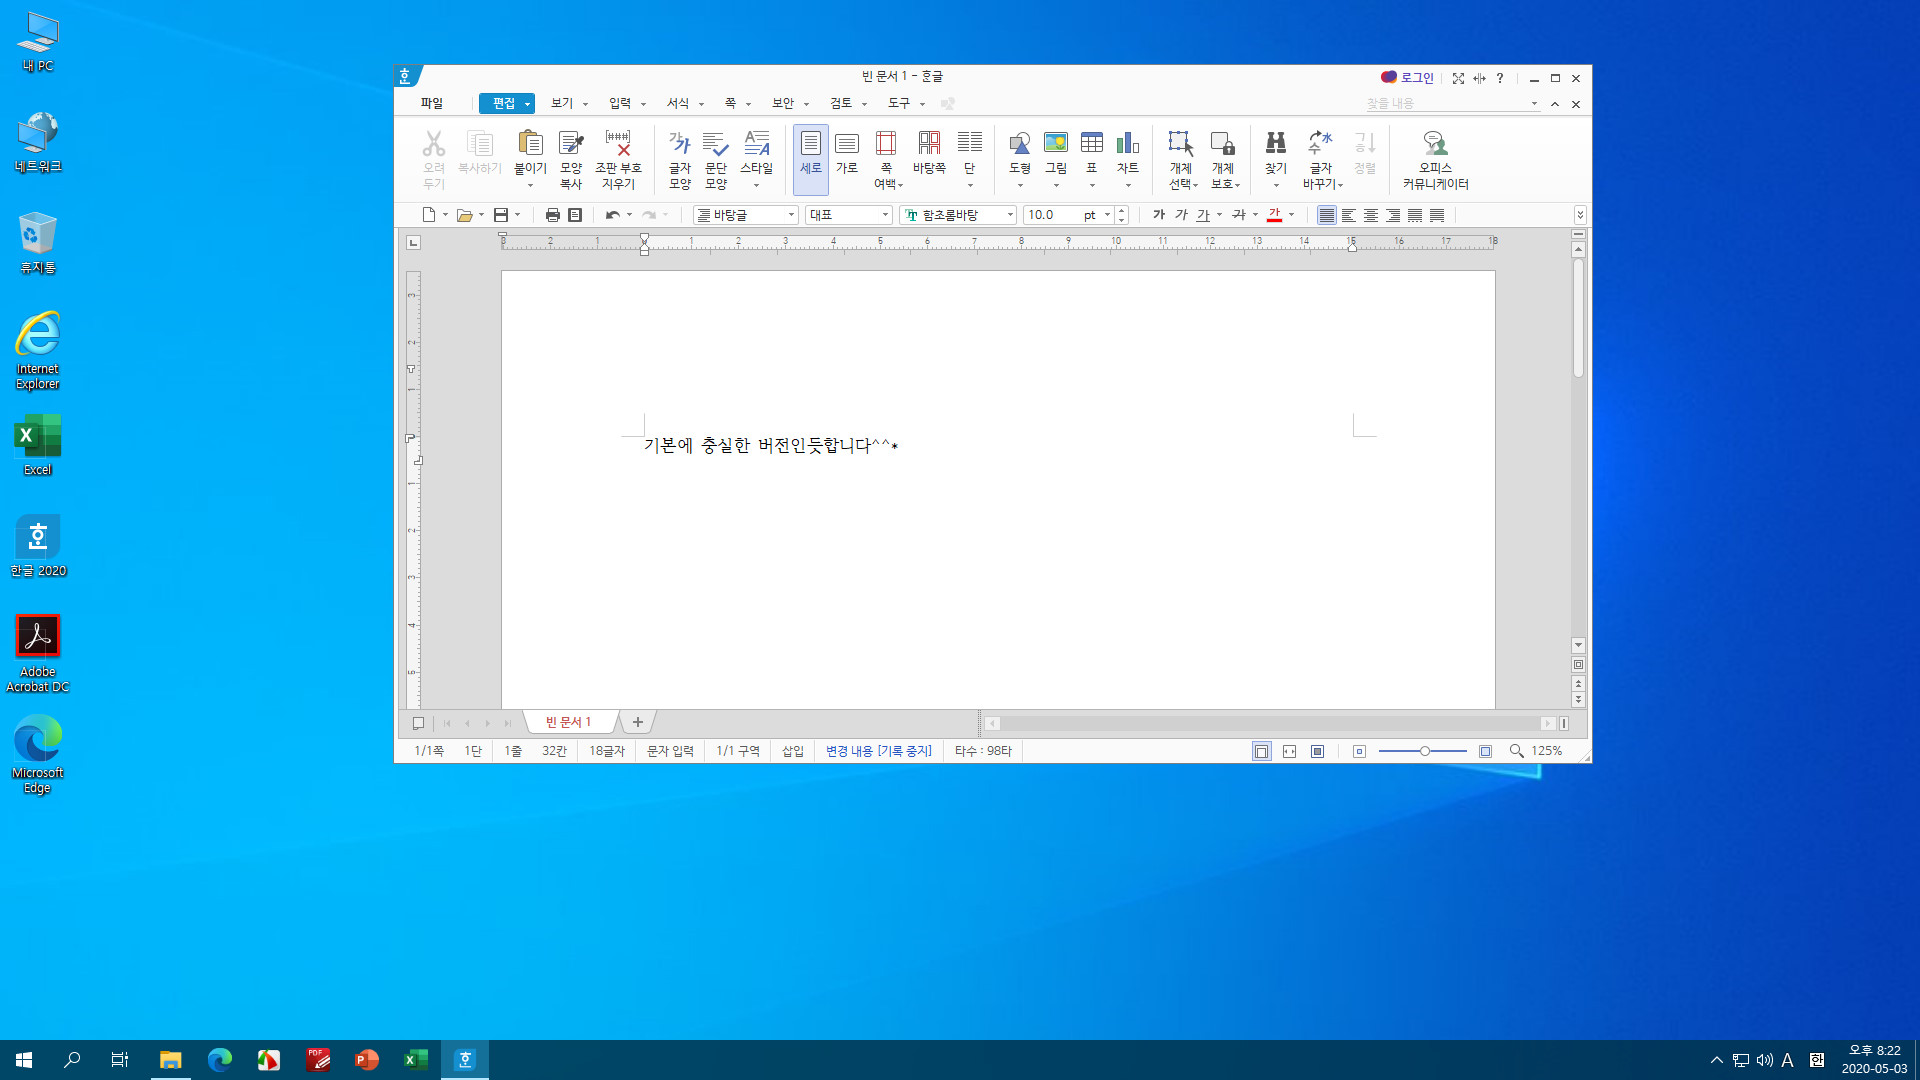Click the Erase Control Codes (조판 부호 지우기) icon
This screenshot has height=1080, width=1920.
[618, 144]
